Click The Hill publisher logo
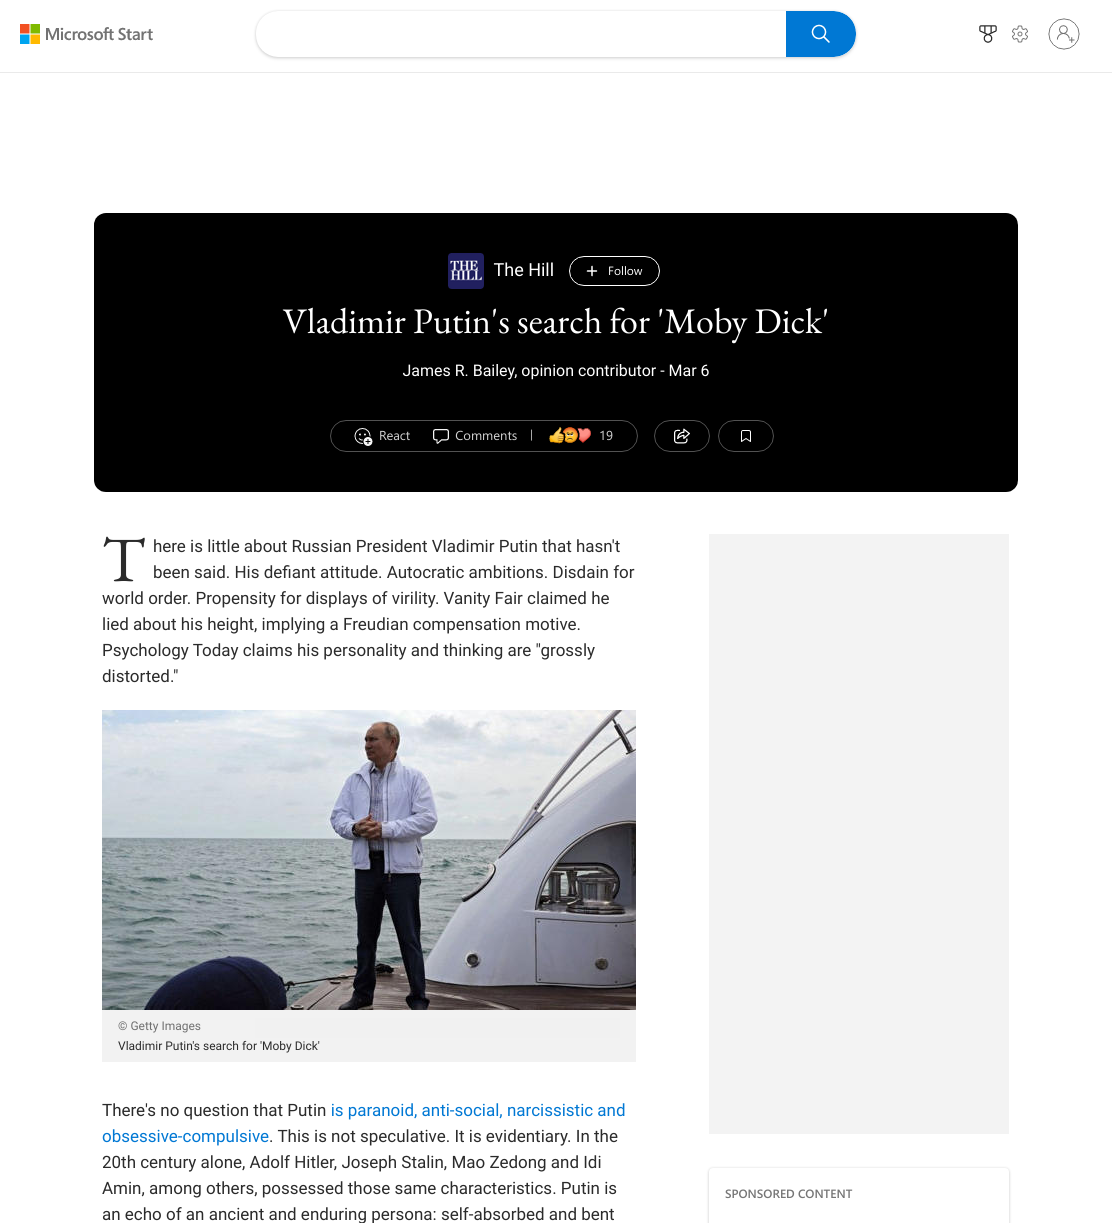 click(x=466, y=271)
